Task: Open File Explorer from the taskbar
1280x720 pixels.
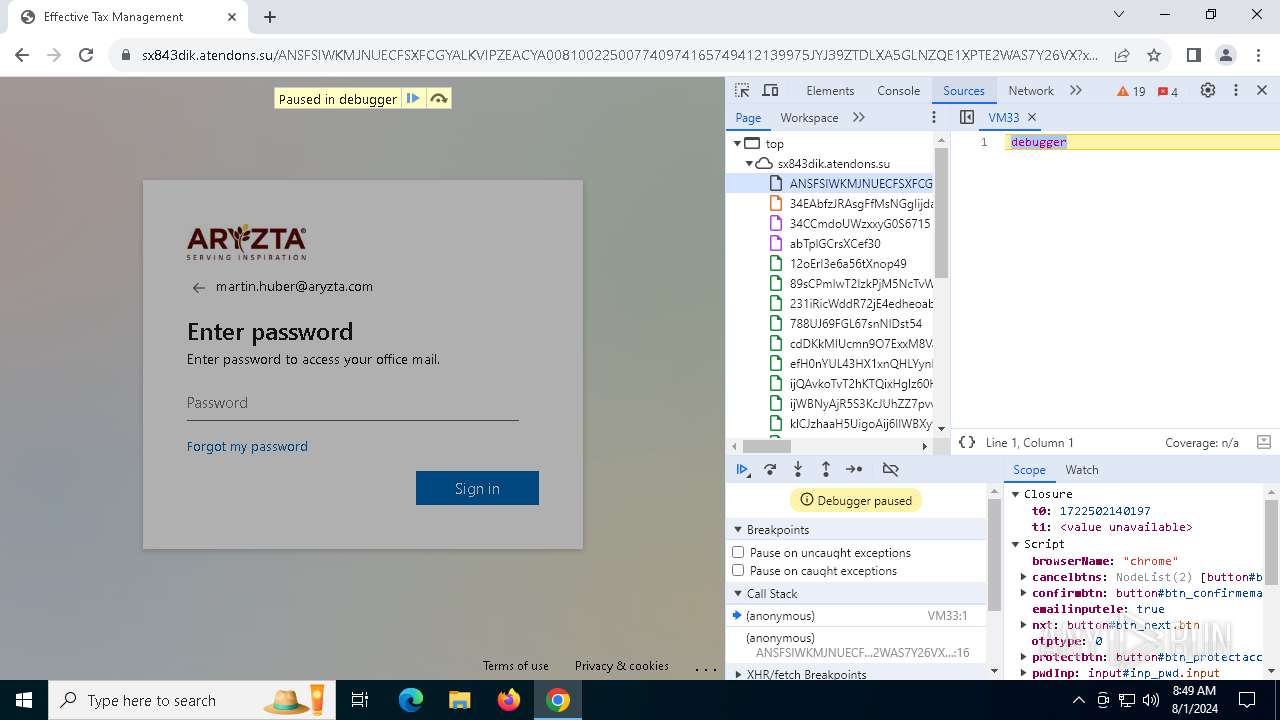Action: [459, 700]
